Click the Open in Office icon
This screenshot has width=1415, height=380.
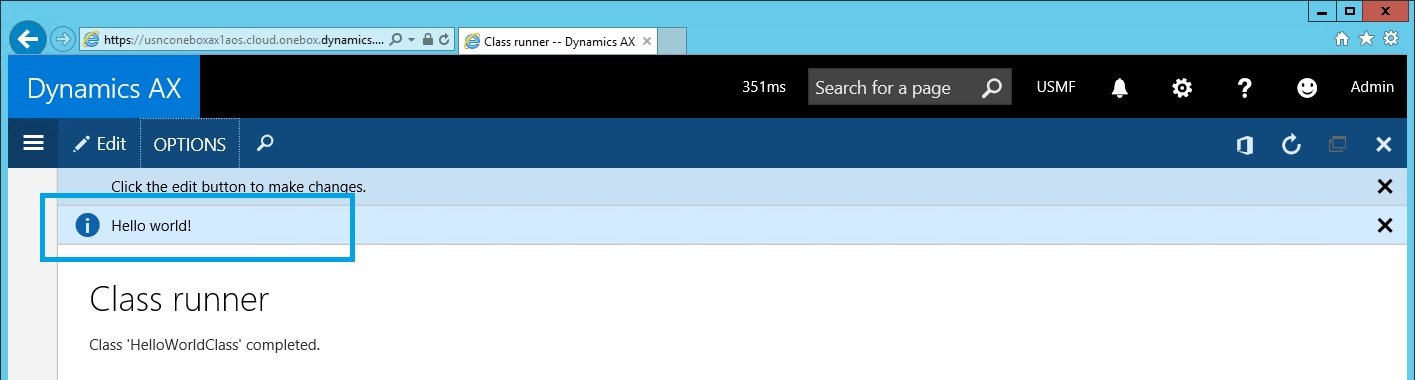[x=1245, y=145]
